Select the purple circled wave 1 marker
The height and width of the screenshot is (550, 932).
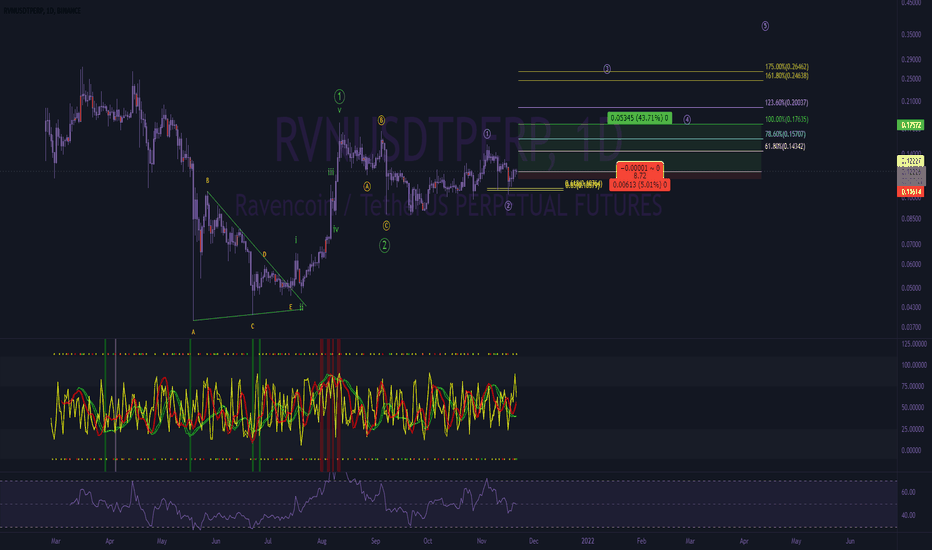point(487,134)
